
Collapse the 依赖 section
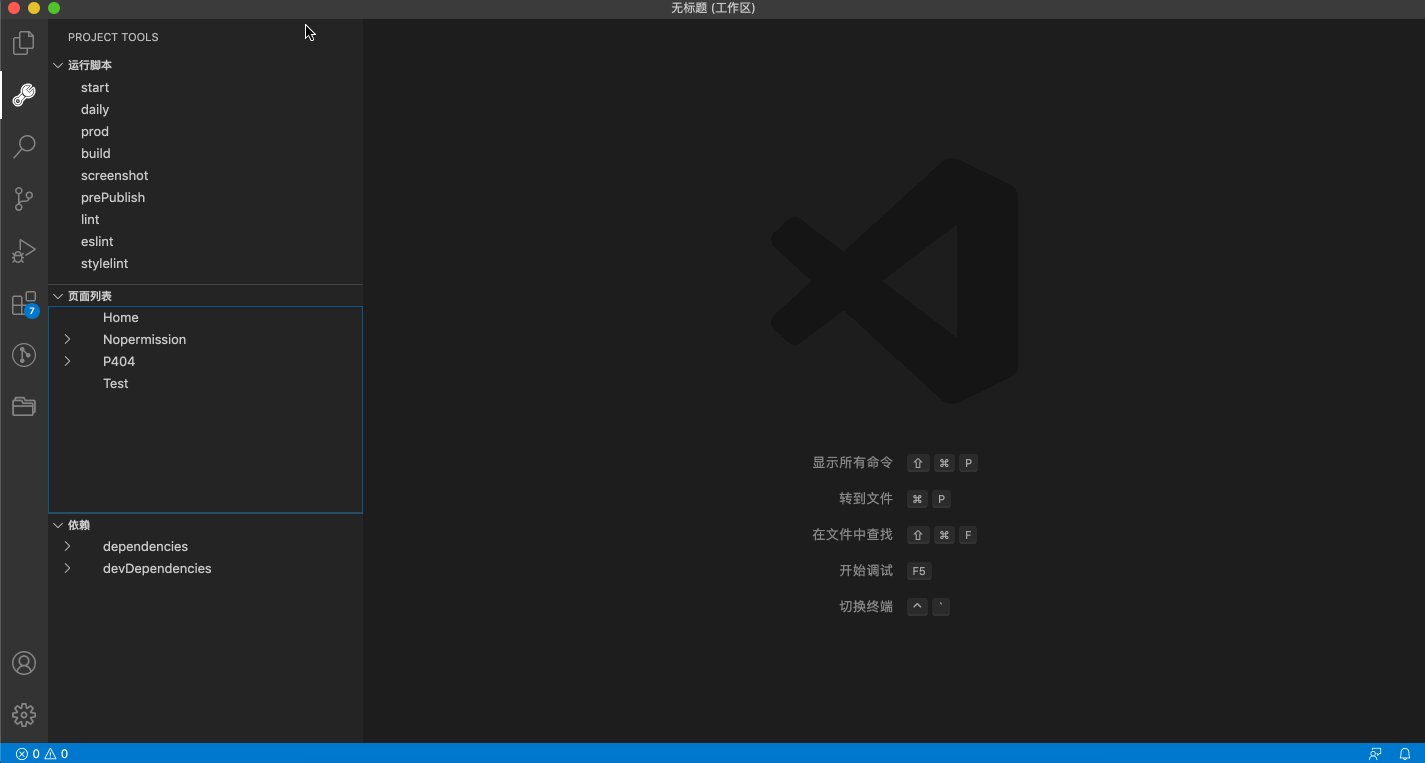click(x=58, y=525)
